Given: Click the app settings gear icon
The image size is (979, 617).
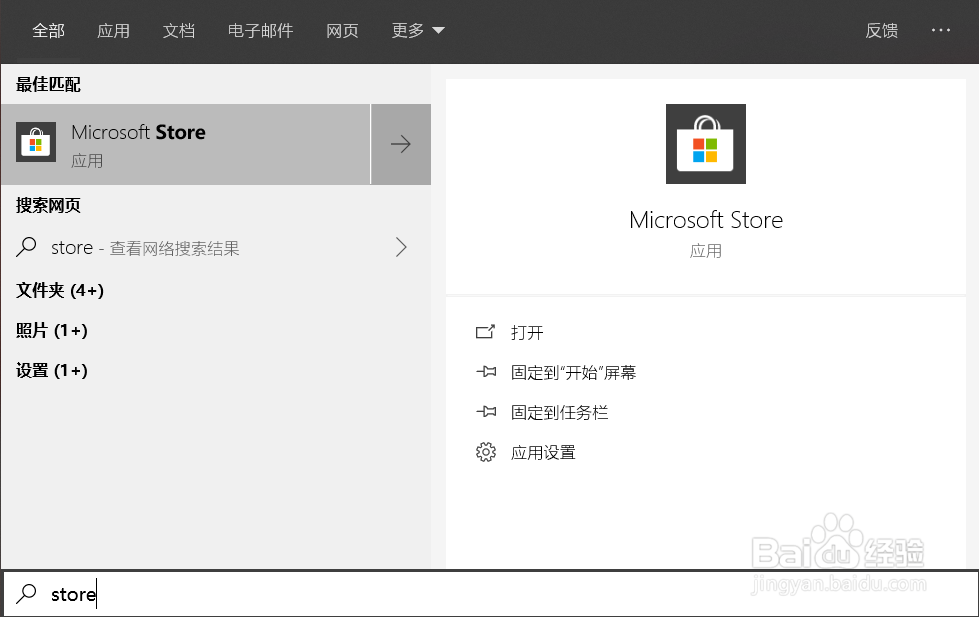Looking at the screenshot, I should 486,453.
